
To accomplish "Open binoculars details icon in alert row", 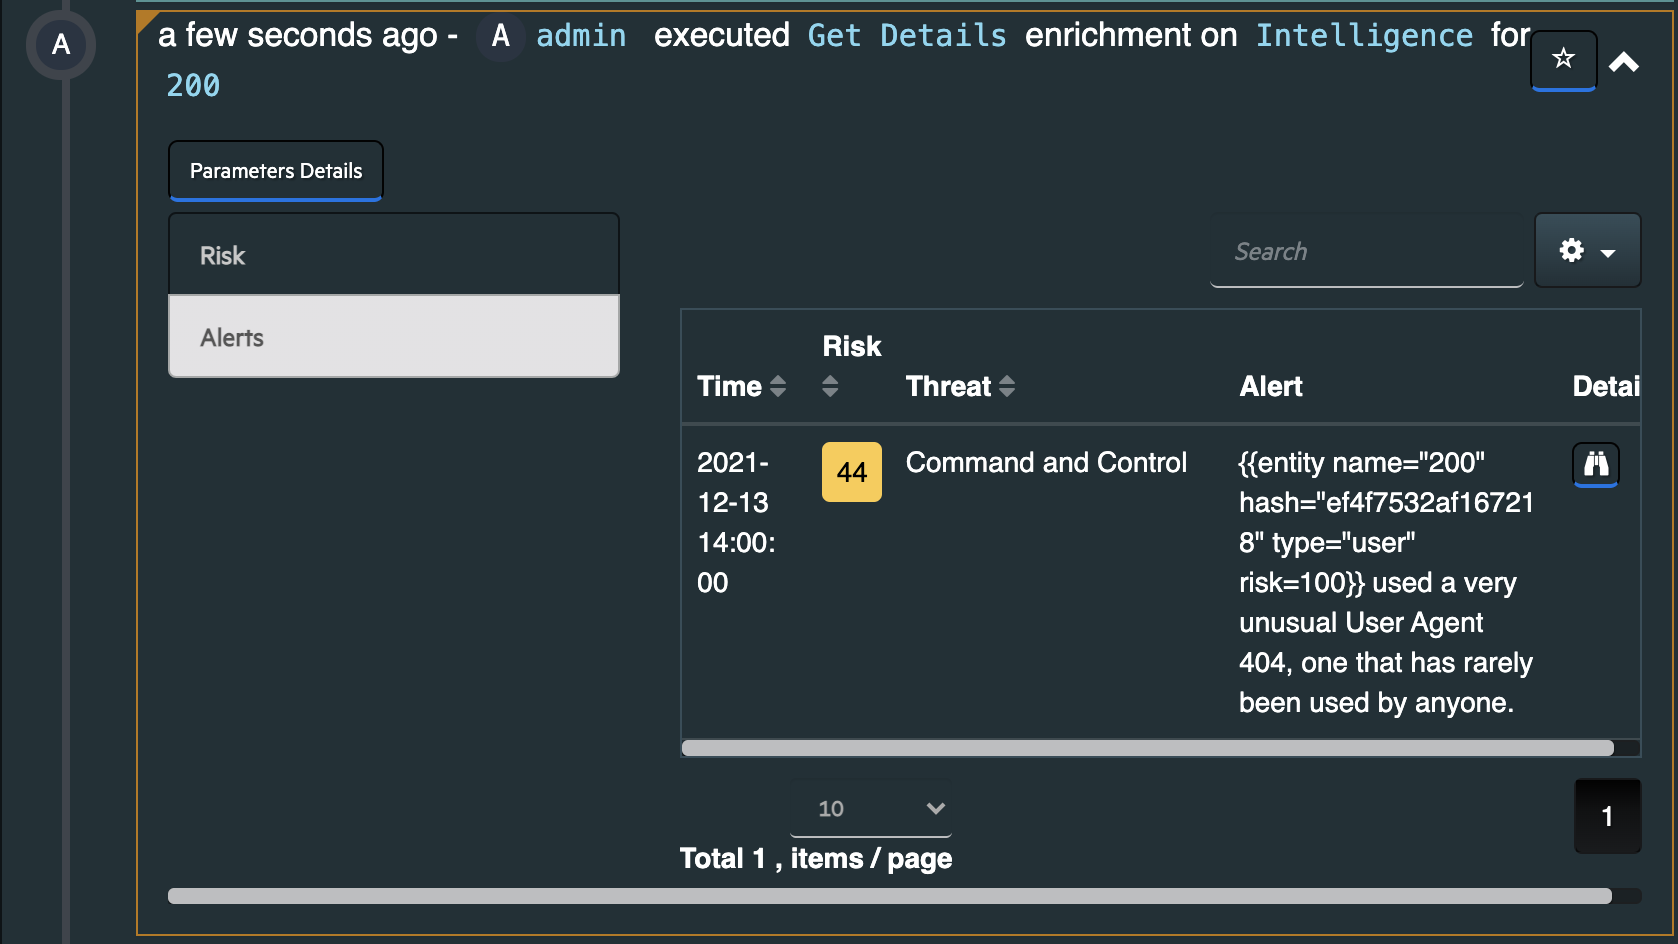I will [1596, 464].
